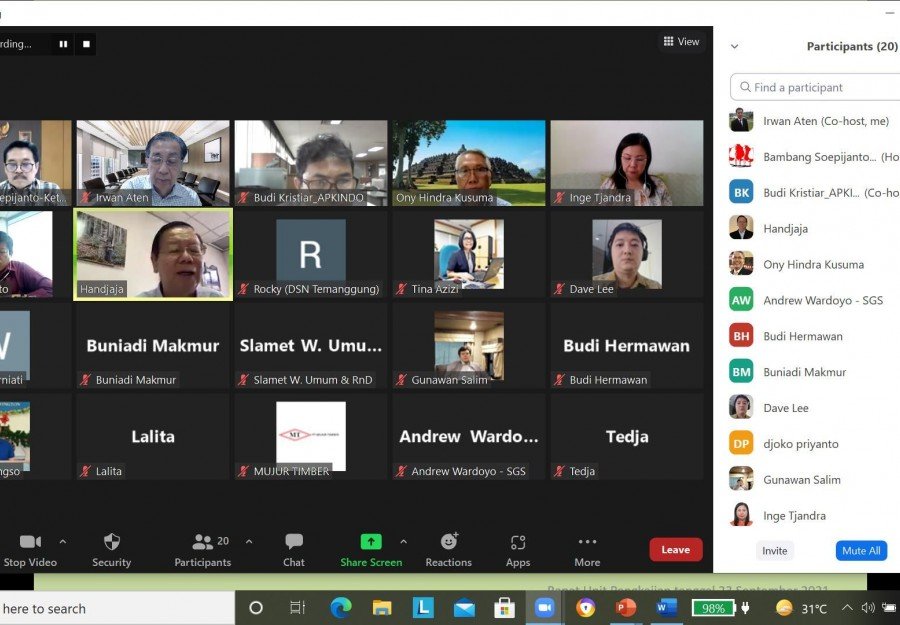Expand the caret next to Share Screen
This screenshot has width=900, height=625.
pyautogui.click(x=404, y=541)
